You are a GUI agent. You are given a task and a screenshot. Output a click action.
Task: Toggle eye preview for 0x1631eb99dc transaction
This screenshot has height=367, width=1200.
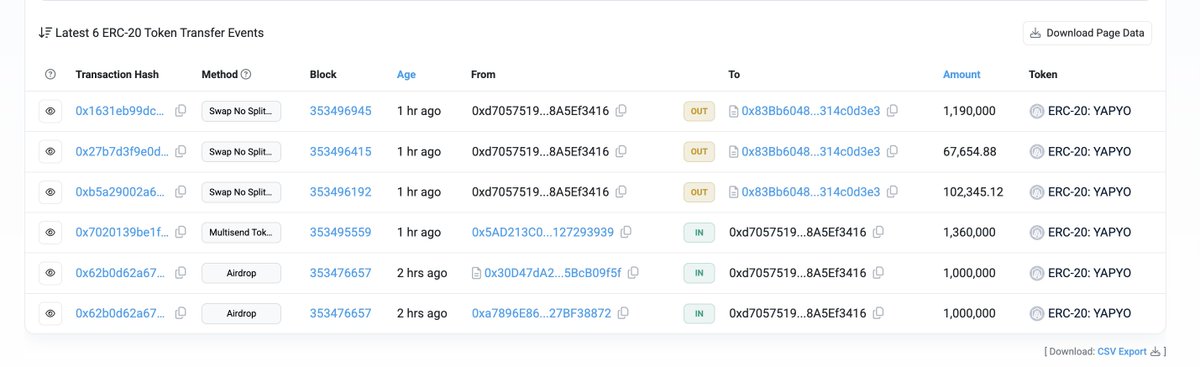tap(51, 111)
